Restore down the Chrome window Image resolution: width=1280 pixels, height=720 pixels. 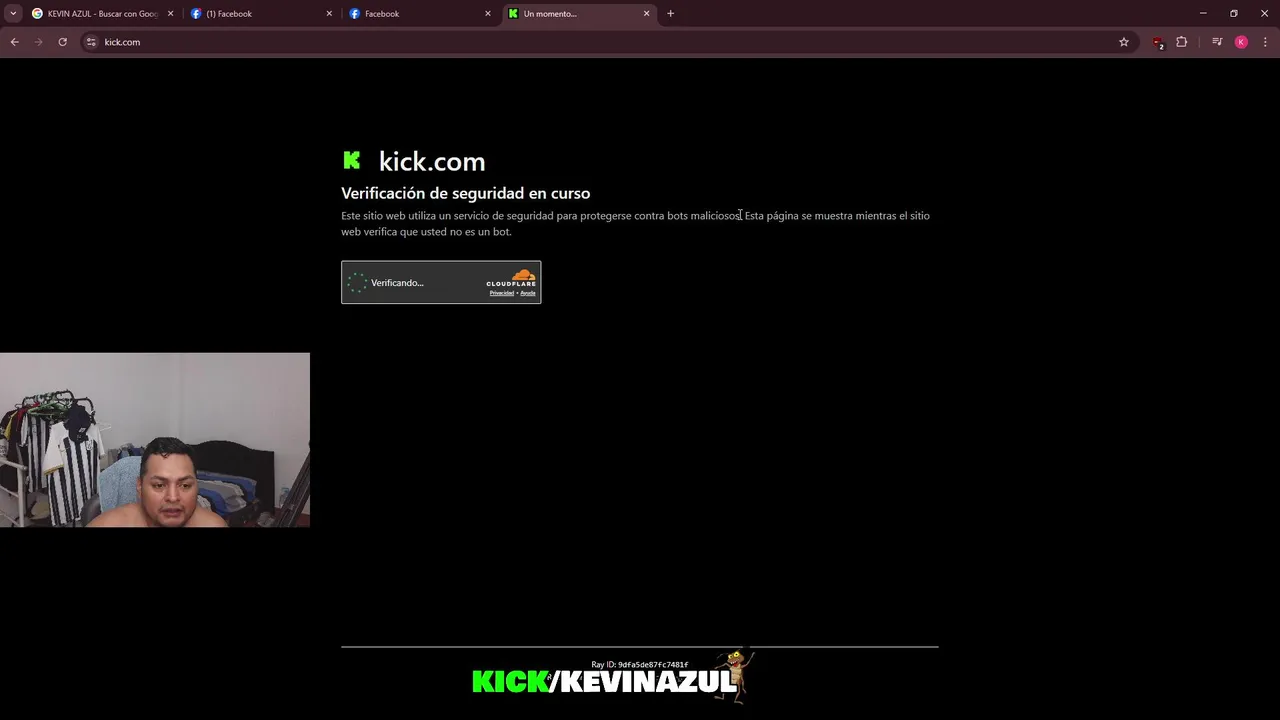(x=1234, y=13)
